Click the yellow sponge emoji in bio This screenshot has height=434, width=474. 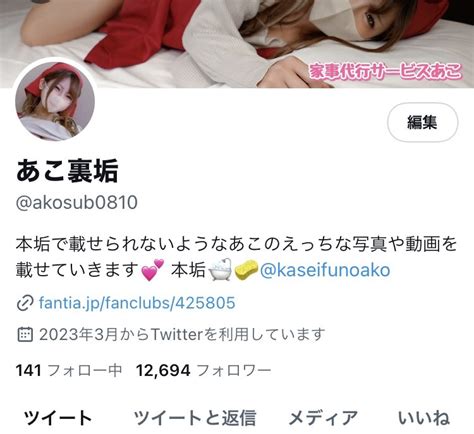tap(246, 269)
